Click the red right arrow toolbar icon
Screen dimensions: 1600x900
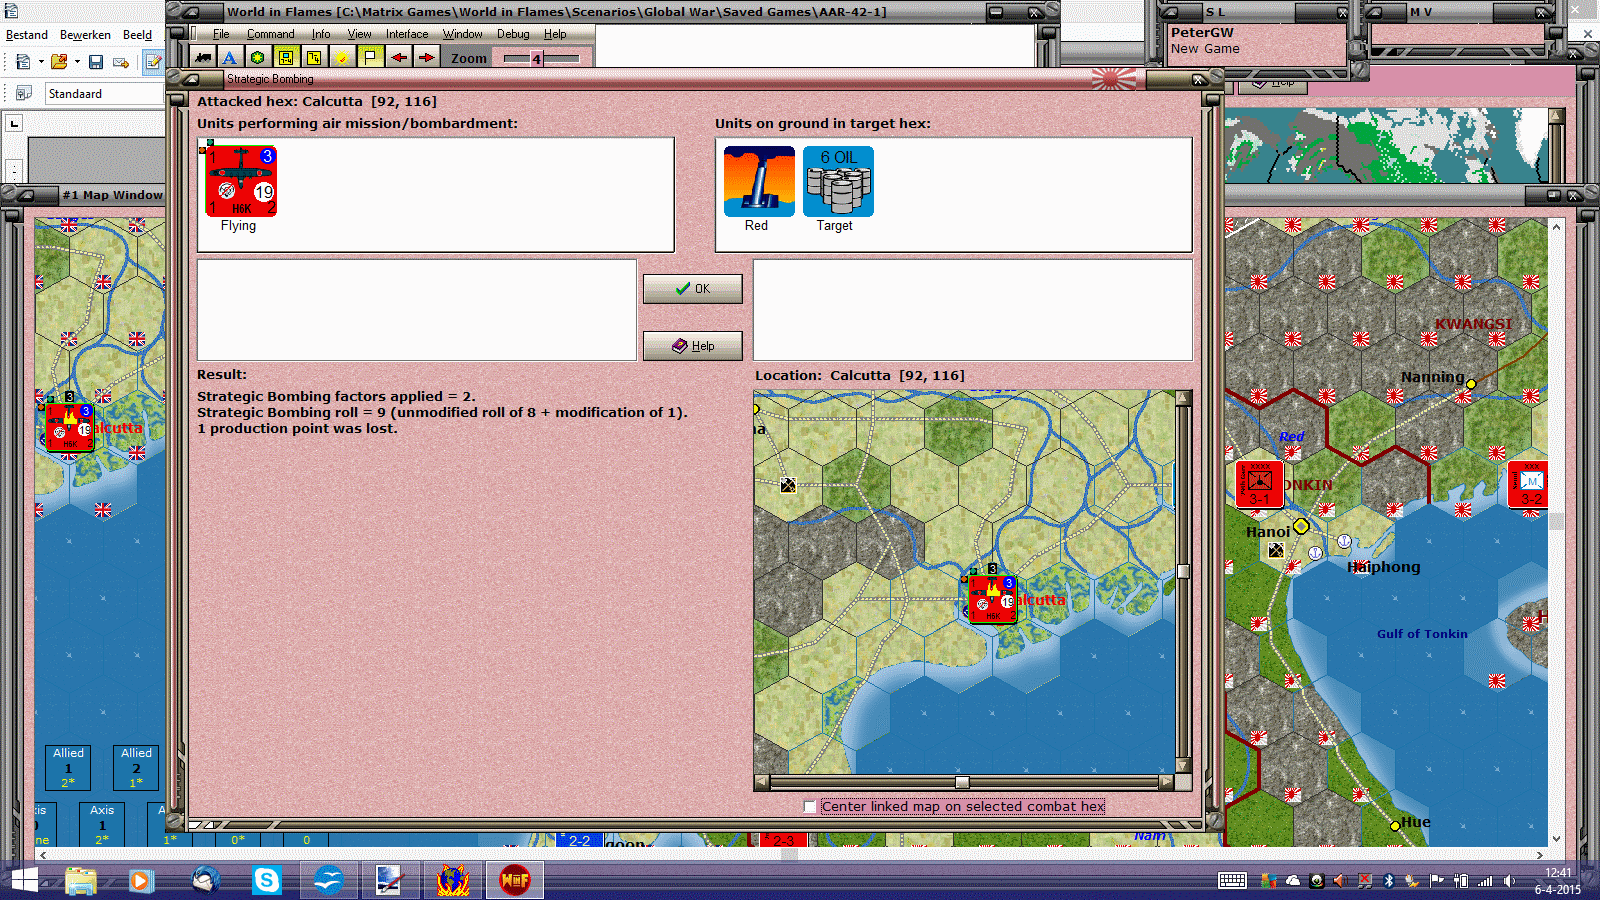click(x=426, y=57)
